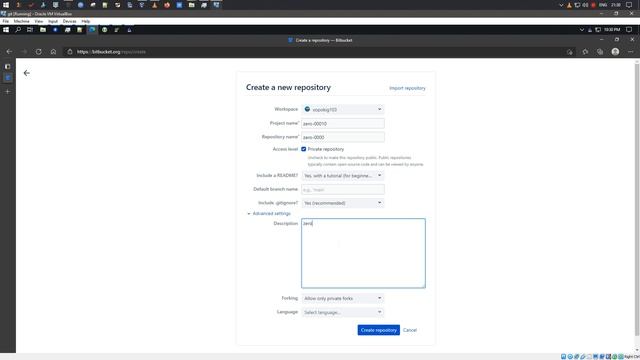Open guest File Explorer taskbar icon
Viewport: 640px width, 360px height.
(43, 30)
